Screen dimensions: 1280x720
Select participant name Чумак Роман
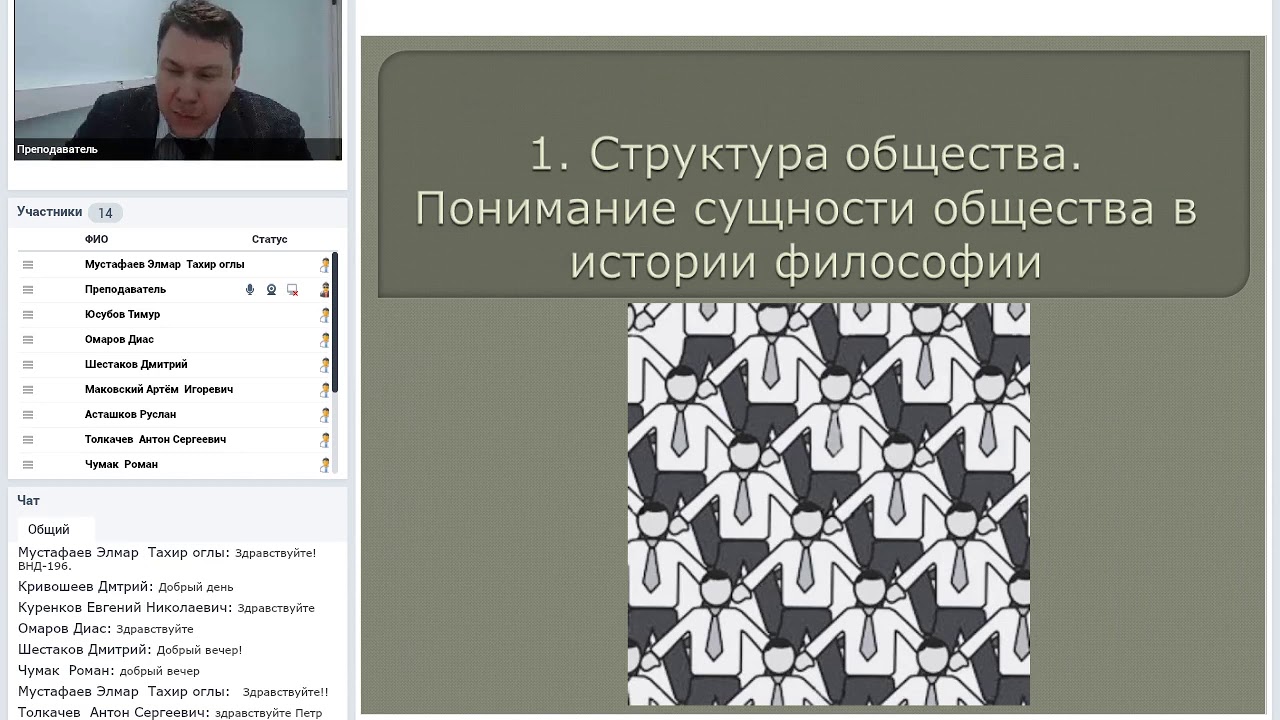pyautogui.click(x=121, y=464)
